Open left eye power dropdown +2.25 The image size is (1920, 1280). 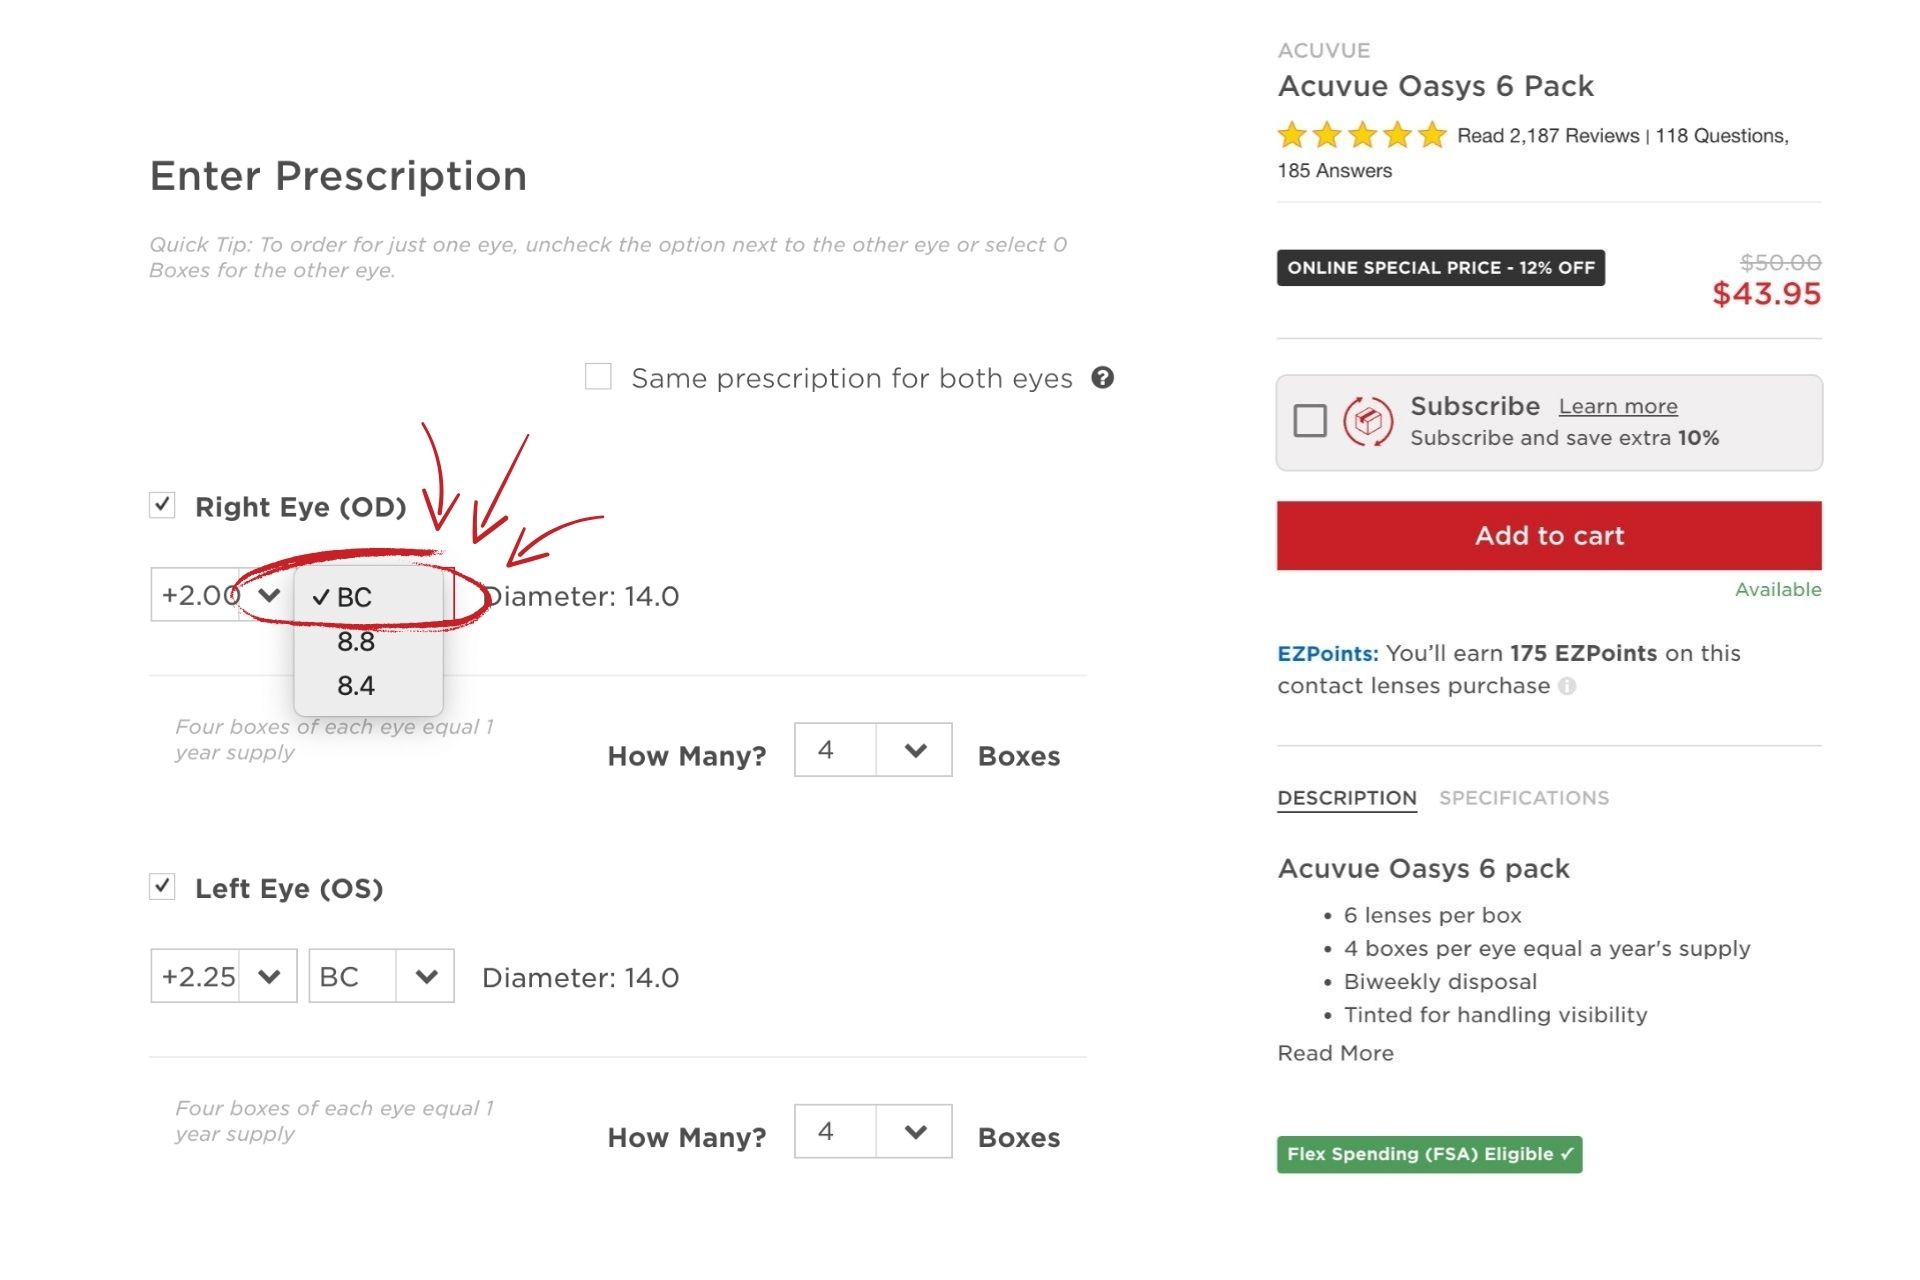pos(223,976)
